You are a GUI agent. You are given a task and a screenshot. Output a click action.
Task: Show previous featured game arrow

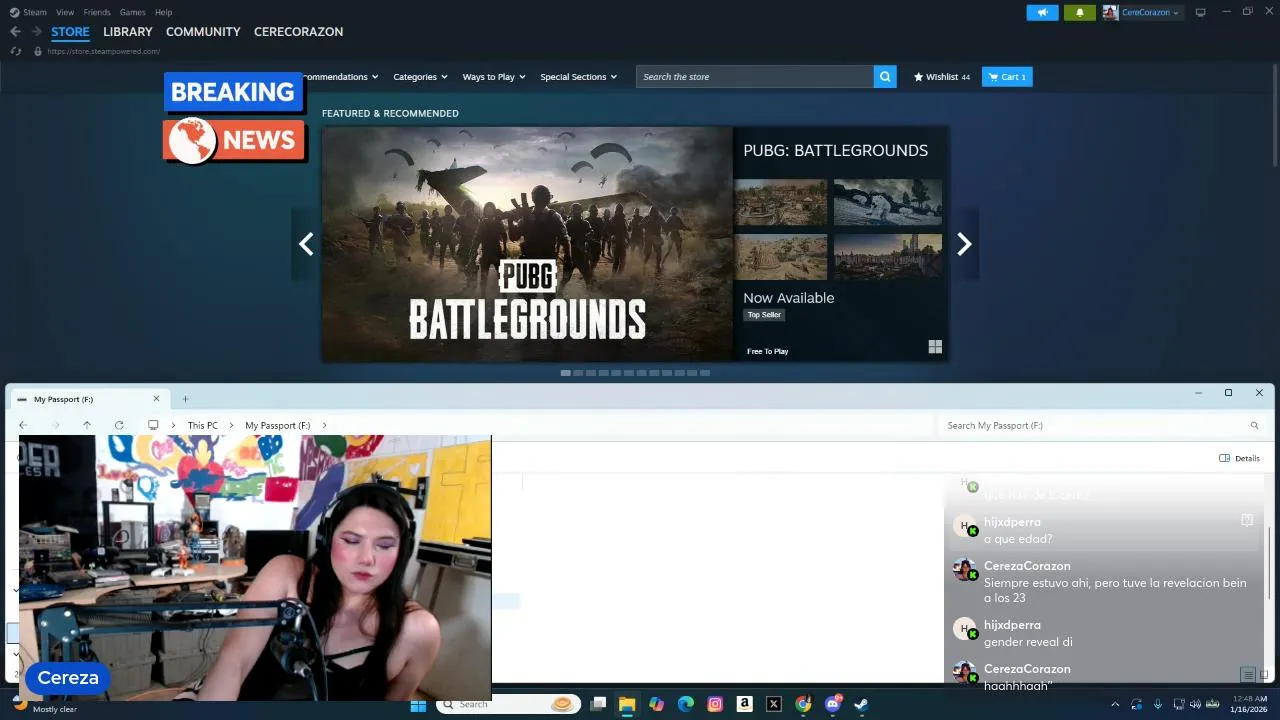tap(306, 244)
